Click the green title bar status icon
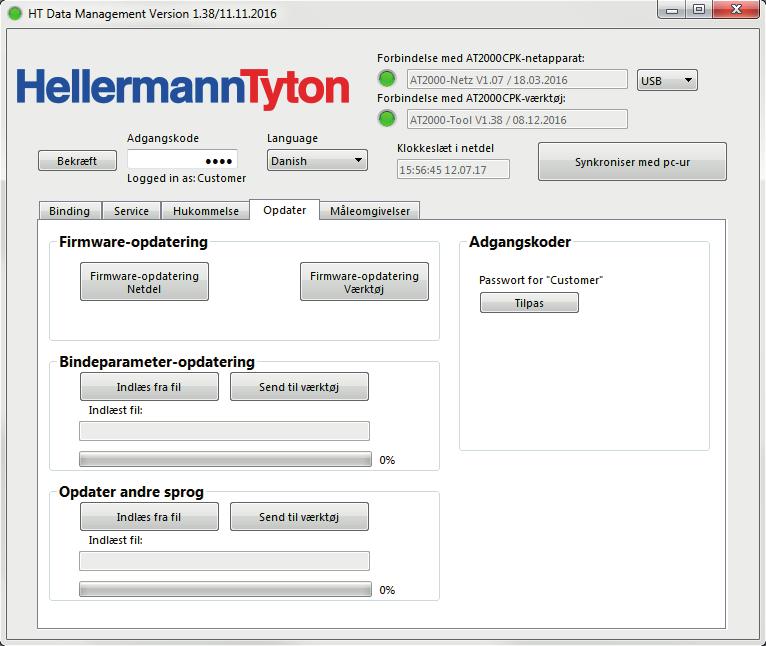This screenshot has height=646, width=766. (15, 13)
